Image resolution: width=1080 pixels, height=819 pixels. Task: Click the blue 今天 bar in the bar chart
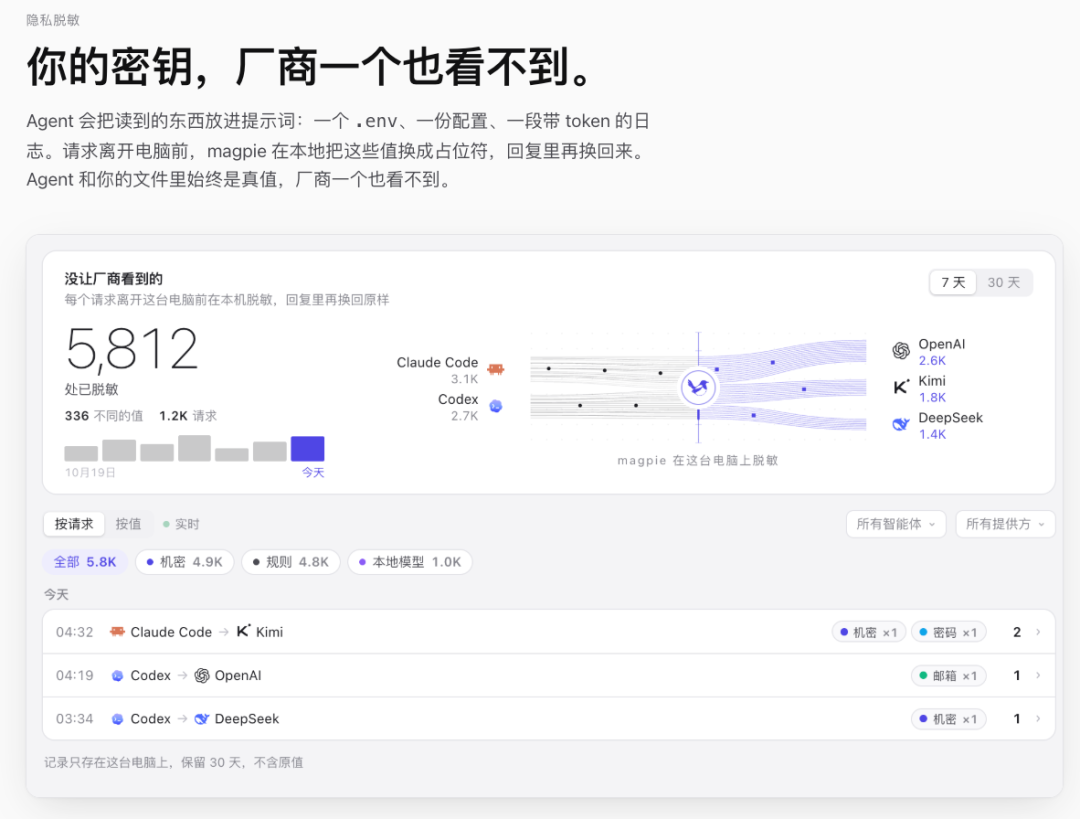307,448
